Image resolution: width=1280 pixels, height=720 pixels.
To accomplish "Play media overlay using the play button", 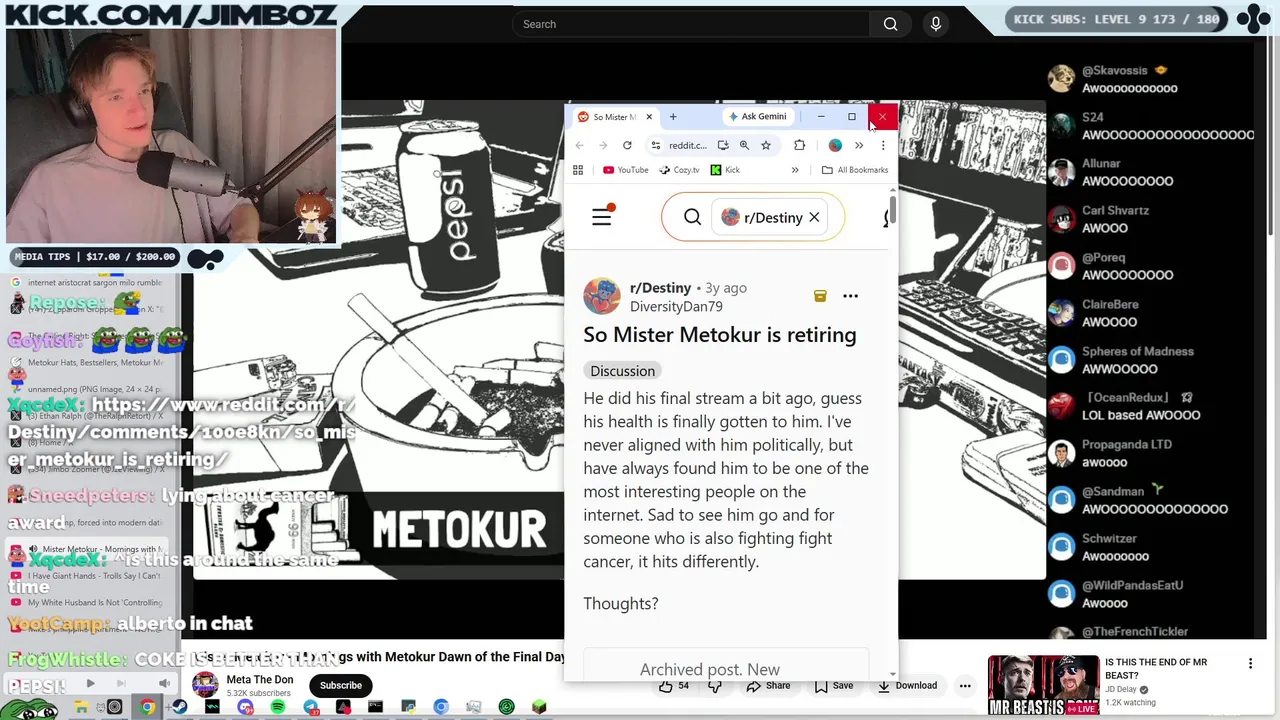I will point(90,684).
